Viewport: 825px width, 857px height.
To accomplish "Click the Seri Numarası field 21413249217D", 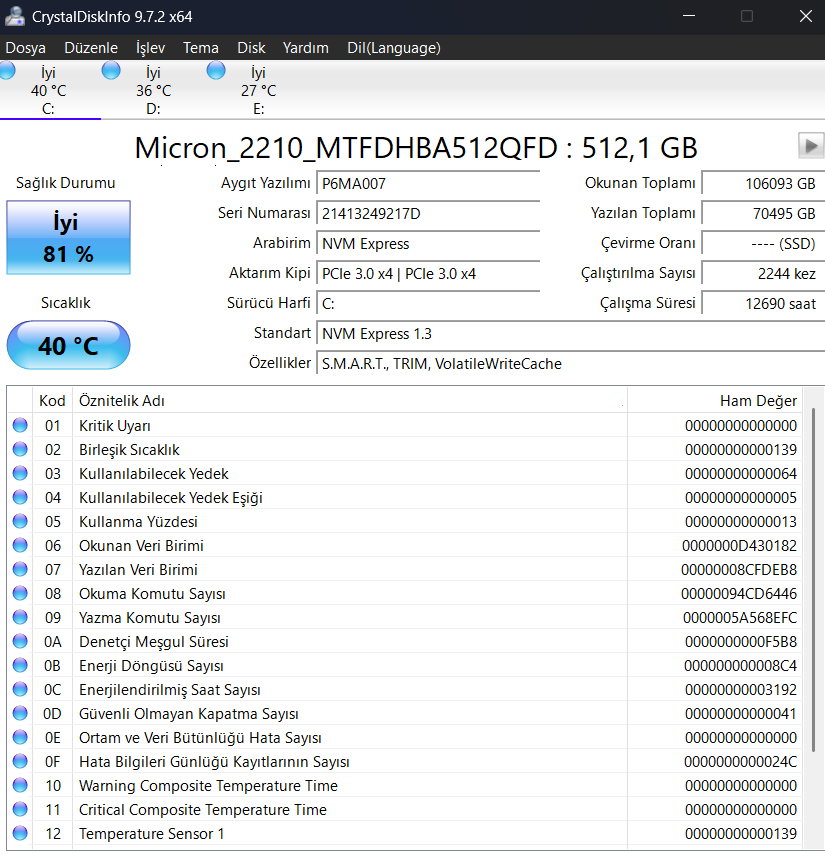I will [x=428, y=214].
